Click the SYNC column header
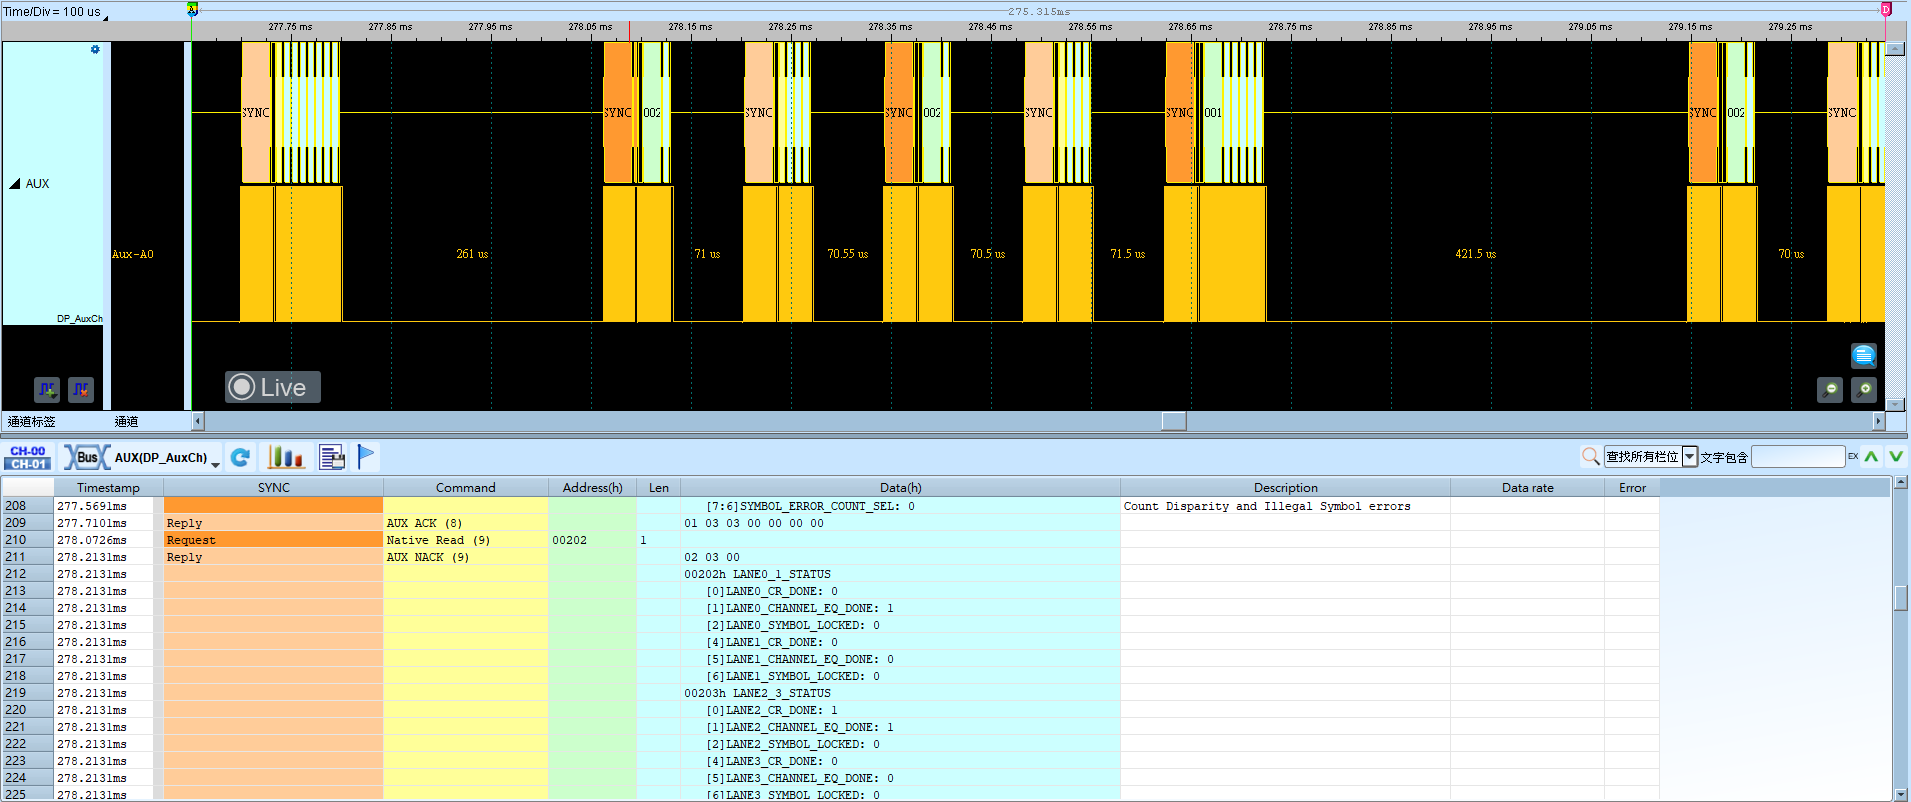 (273, 488)
